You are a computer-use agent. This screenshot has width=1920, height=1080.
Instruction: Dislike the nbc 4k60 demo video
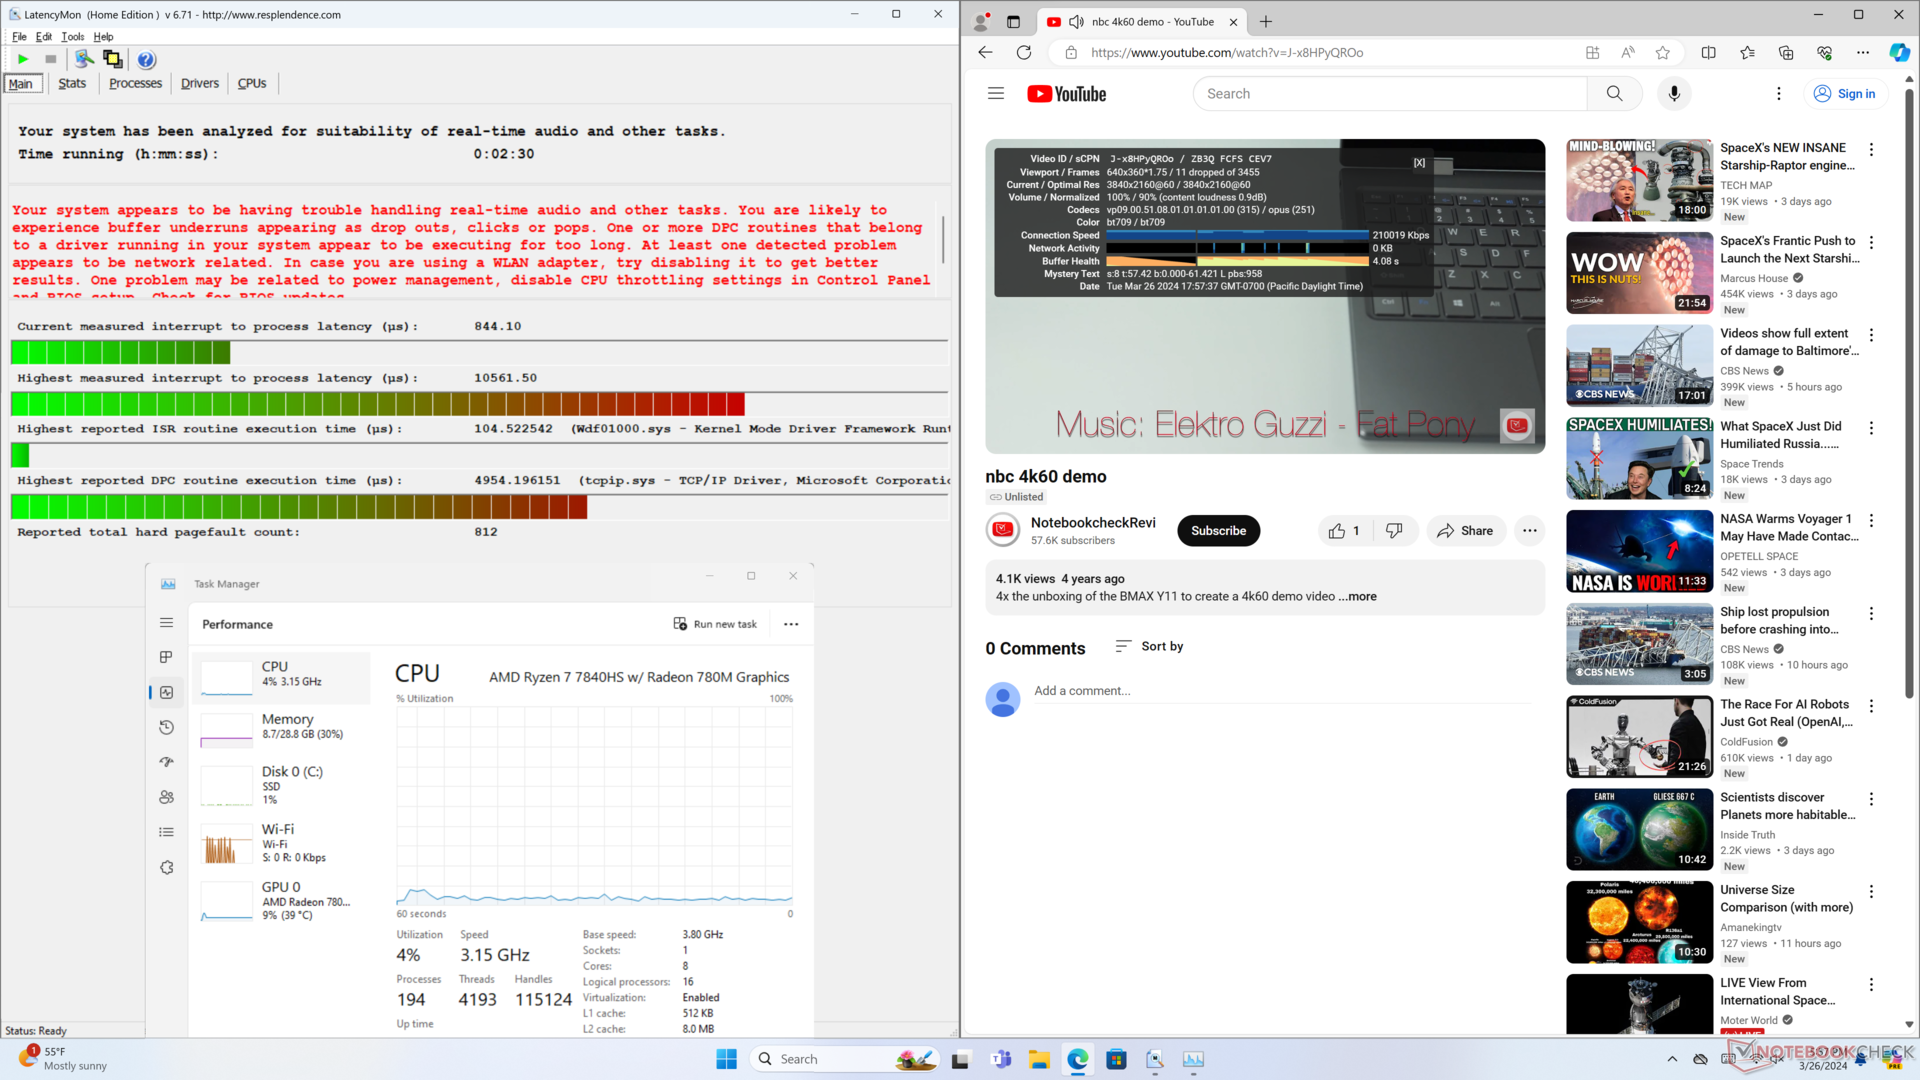(1394, 531)
